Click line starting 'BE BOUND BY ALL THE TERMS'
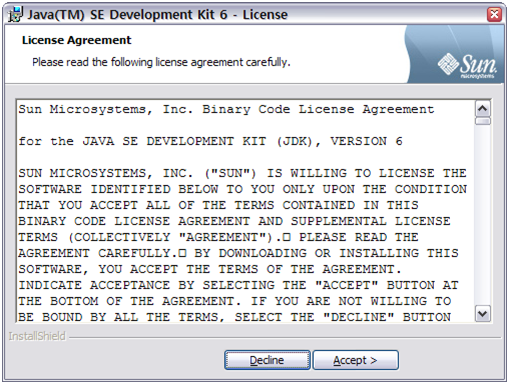Image resolution: width=509 pixels, height=384 pixels. coord(234,317)
